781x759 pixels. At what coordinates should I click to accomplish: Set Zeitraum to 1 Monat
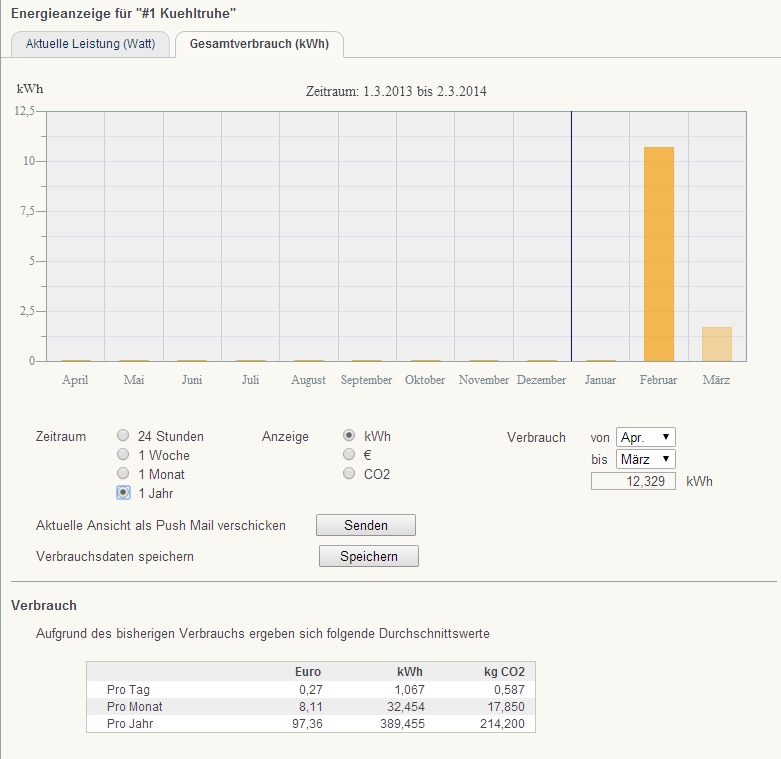tap(123, 474)
